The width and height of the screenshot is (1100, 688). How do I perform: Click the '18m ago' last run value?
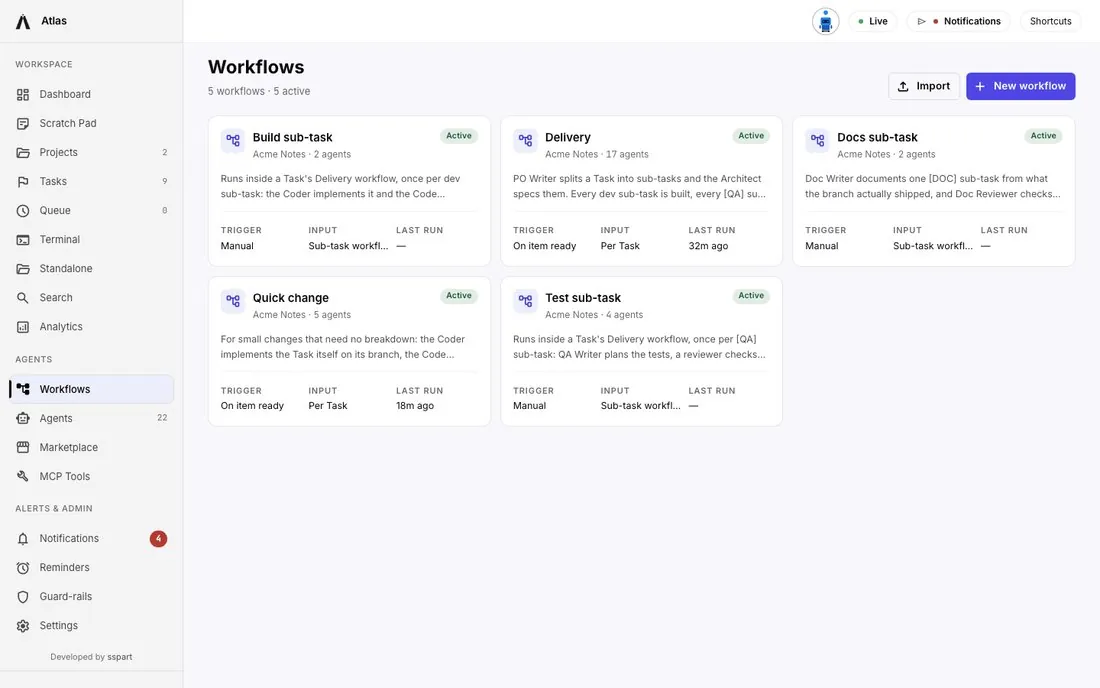415,406
